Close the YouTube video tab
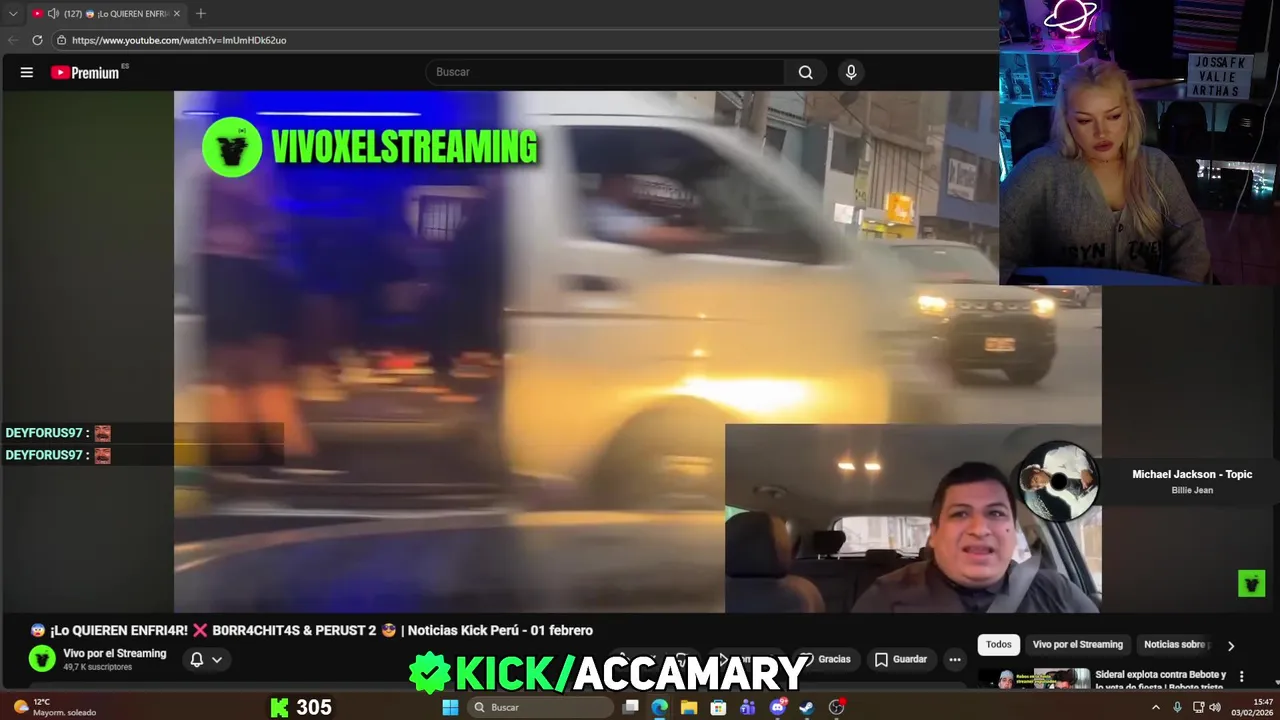1280x720 pixels. pos(177,13)
